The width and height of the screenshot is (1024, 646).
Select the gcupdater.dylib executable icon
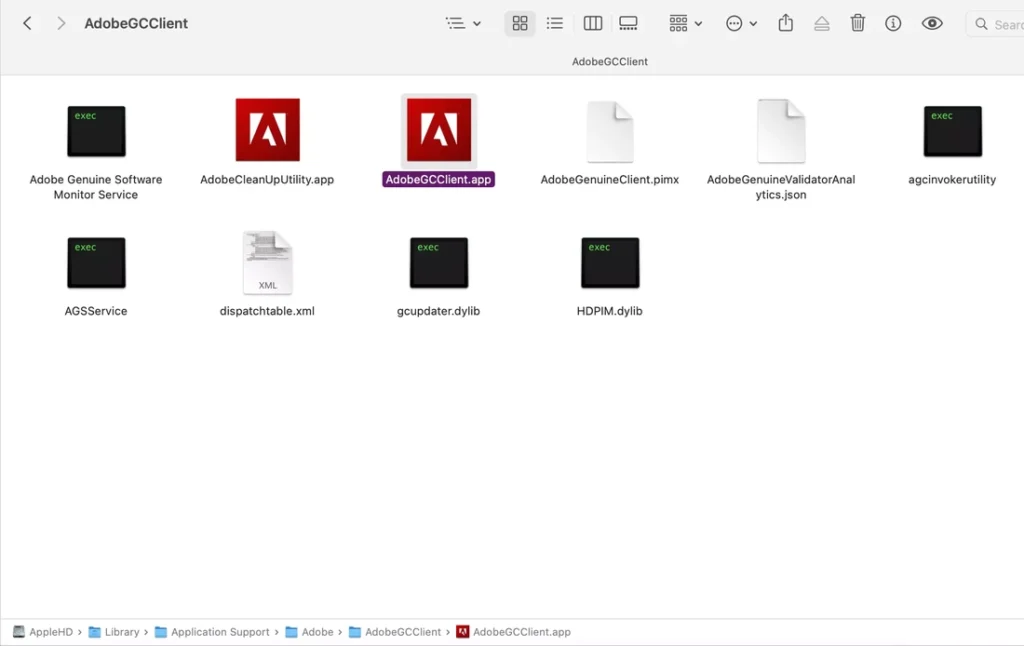pos(438,262)
